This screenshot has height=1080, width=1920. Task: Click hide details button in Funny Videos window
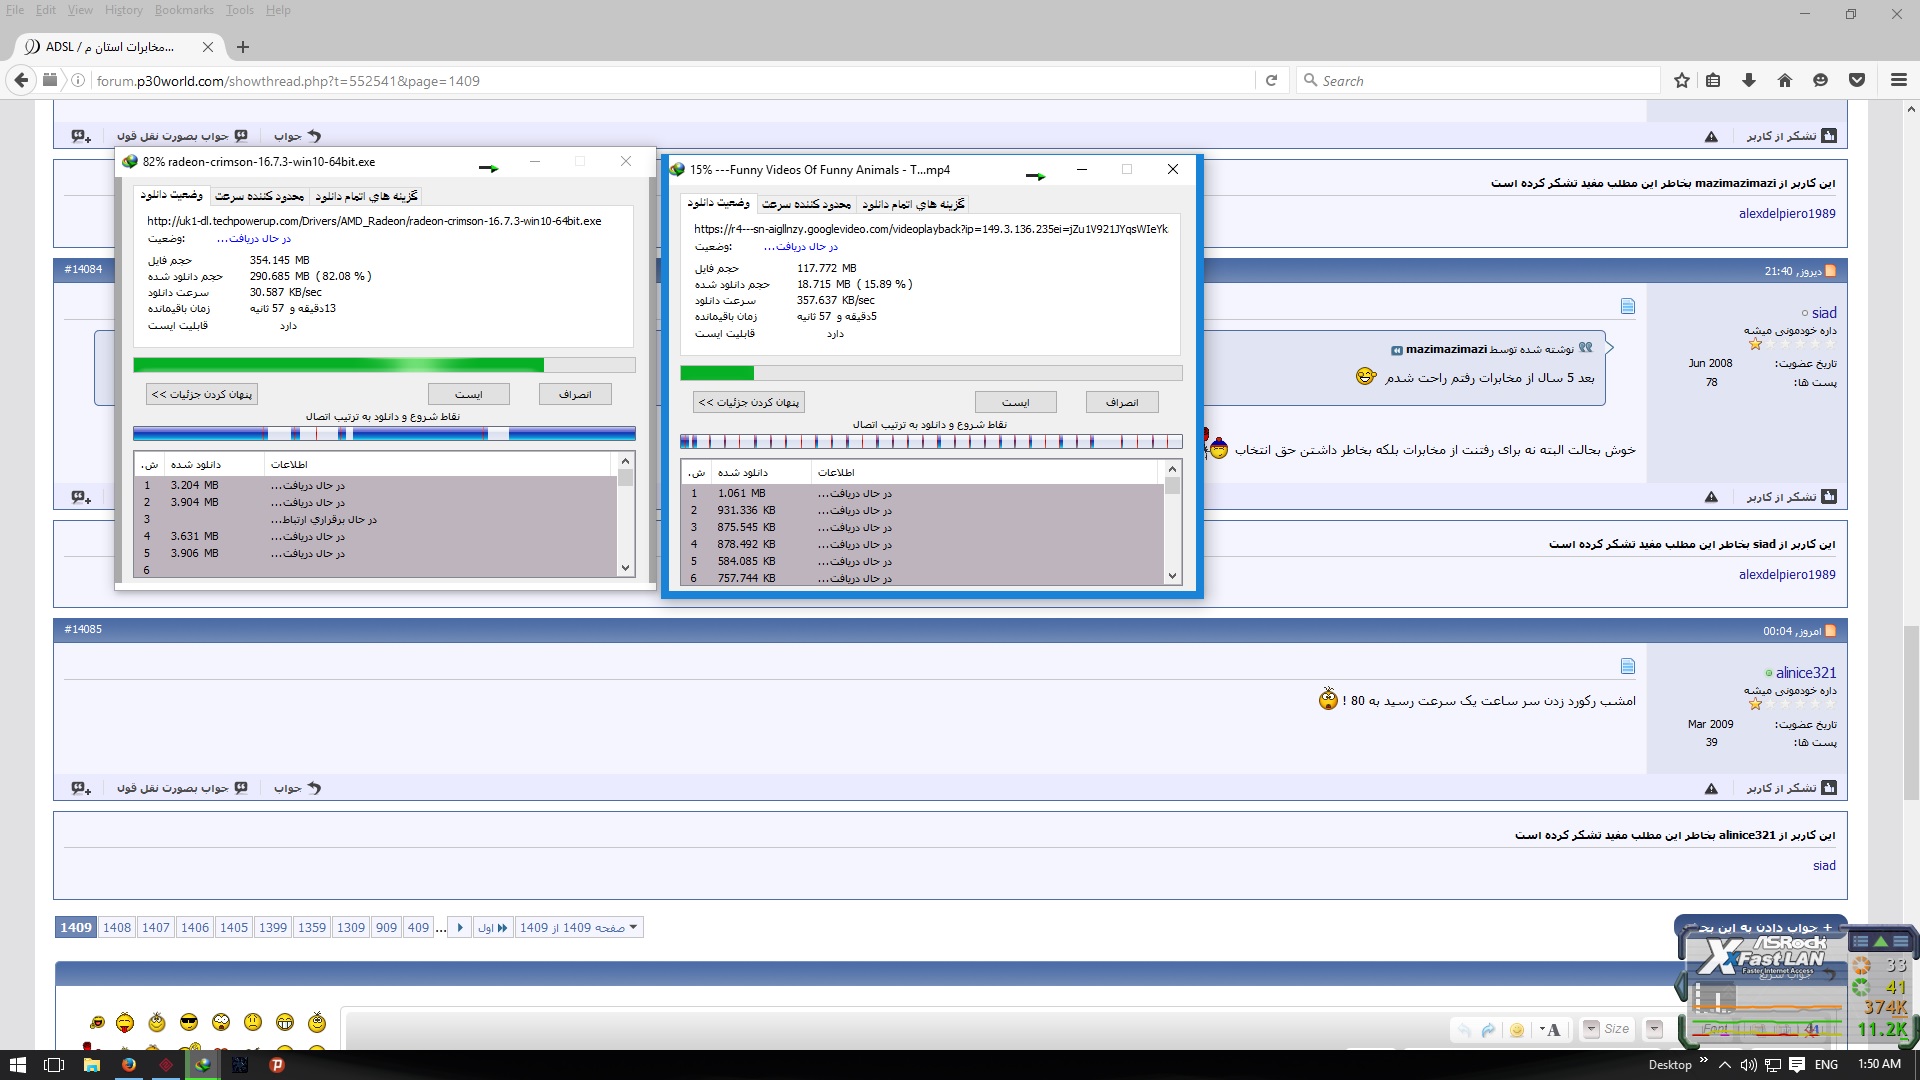(749, 402)
